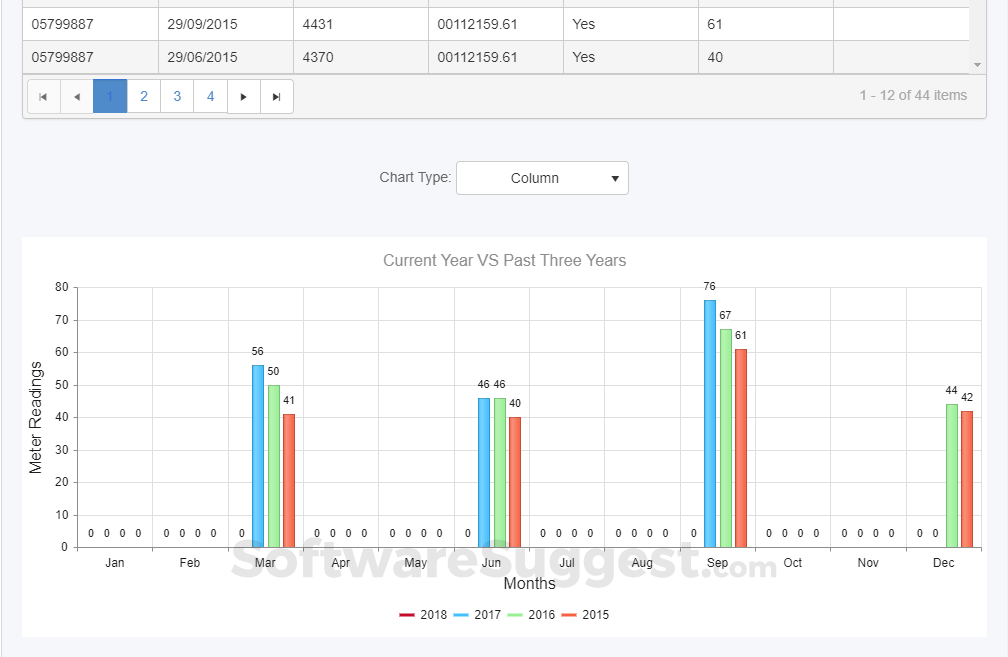Advance to the next page arrow
The width and height of the screenshot is (1008, 657).
click(244, 96)
